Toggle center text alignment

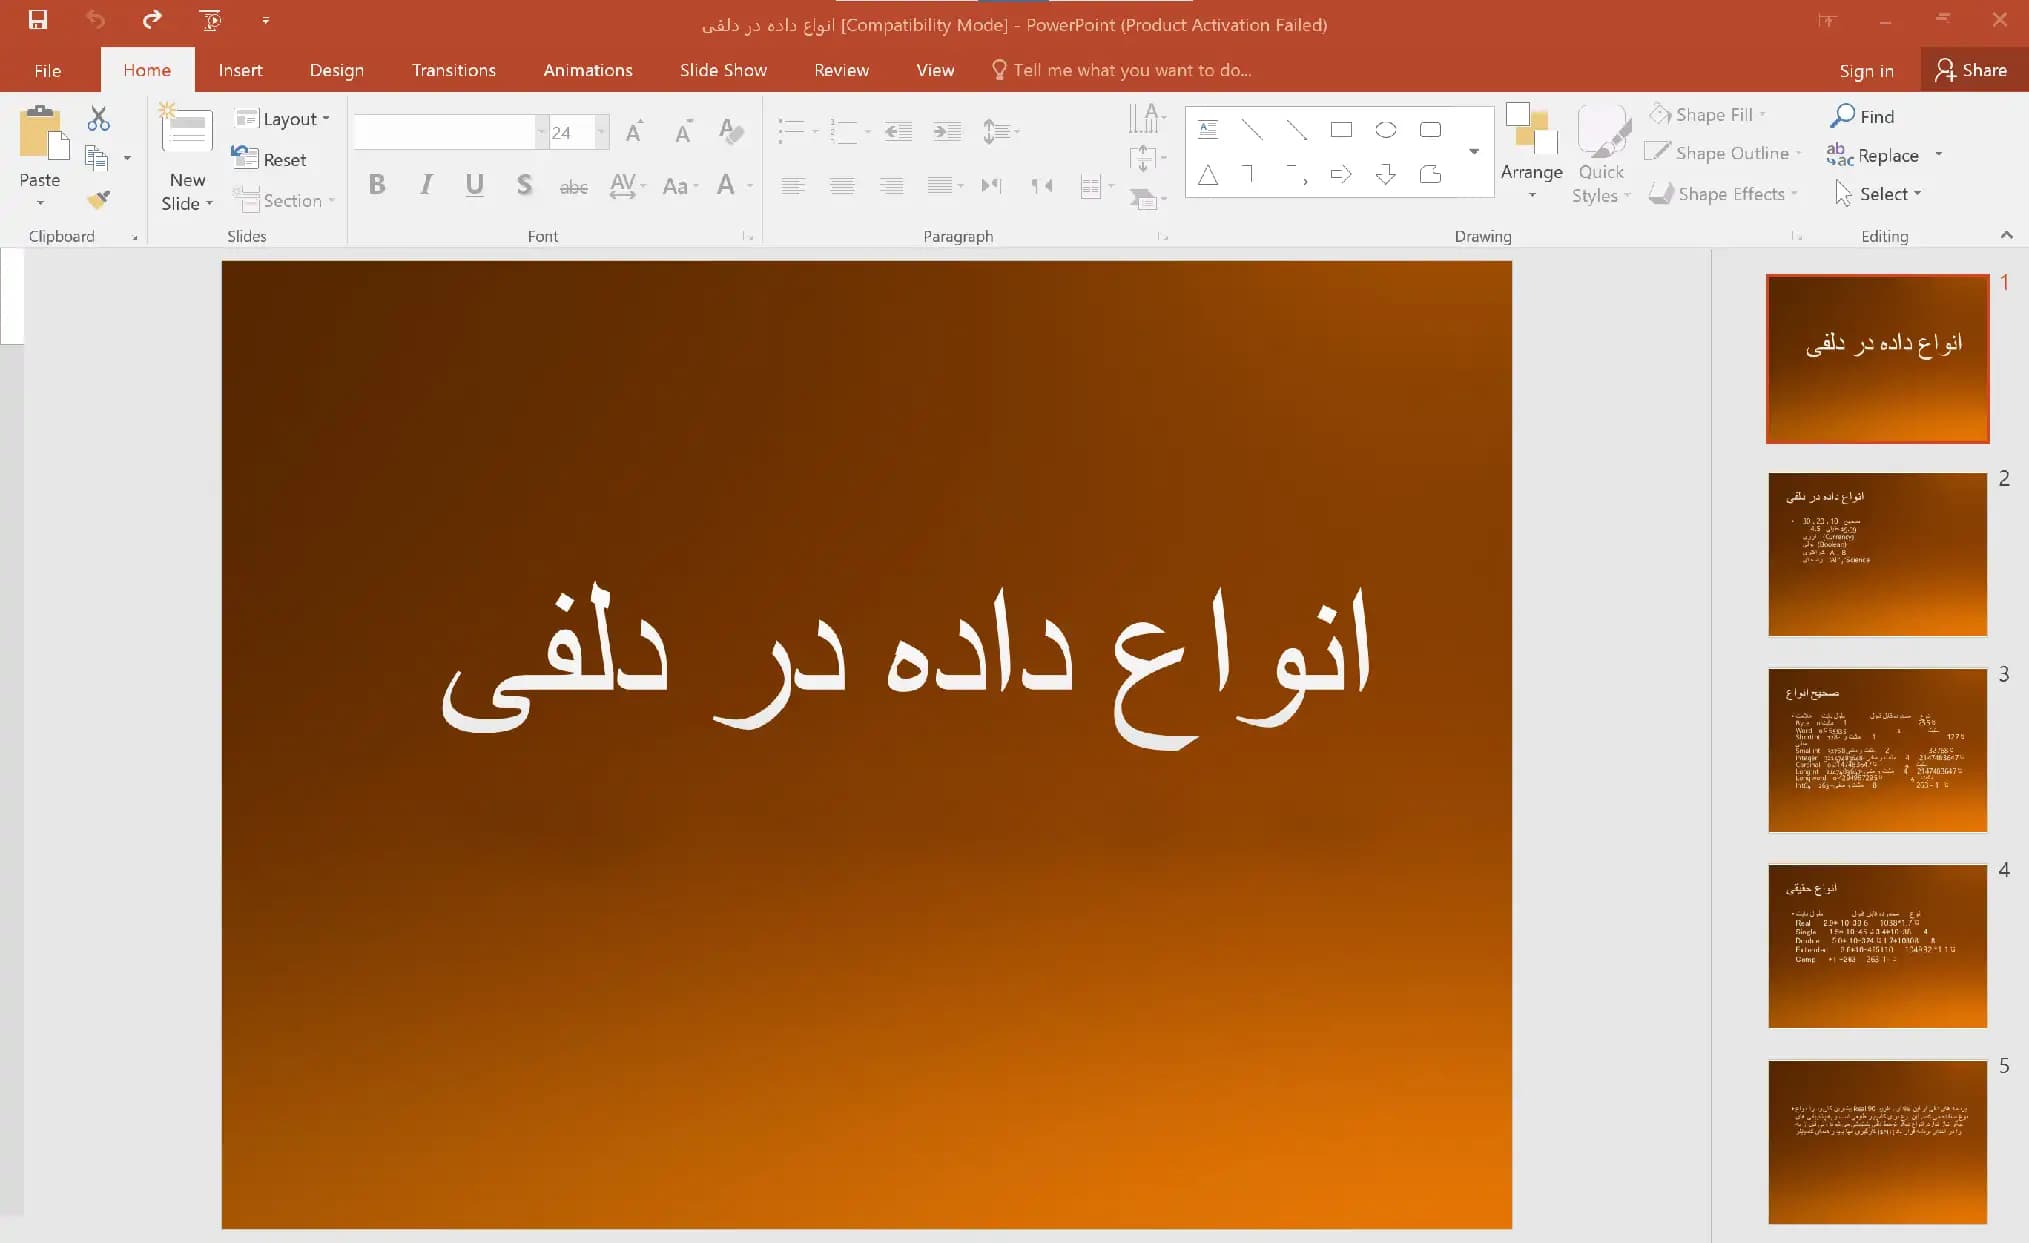point(842,186)
